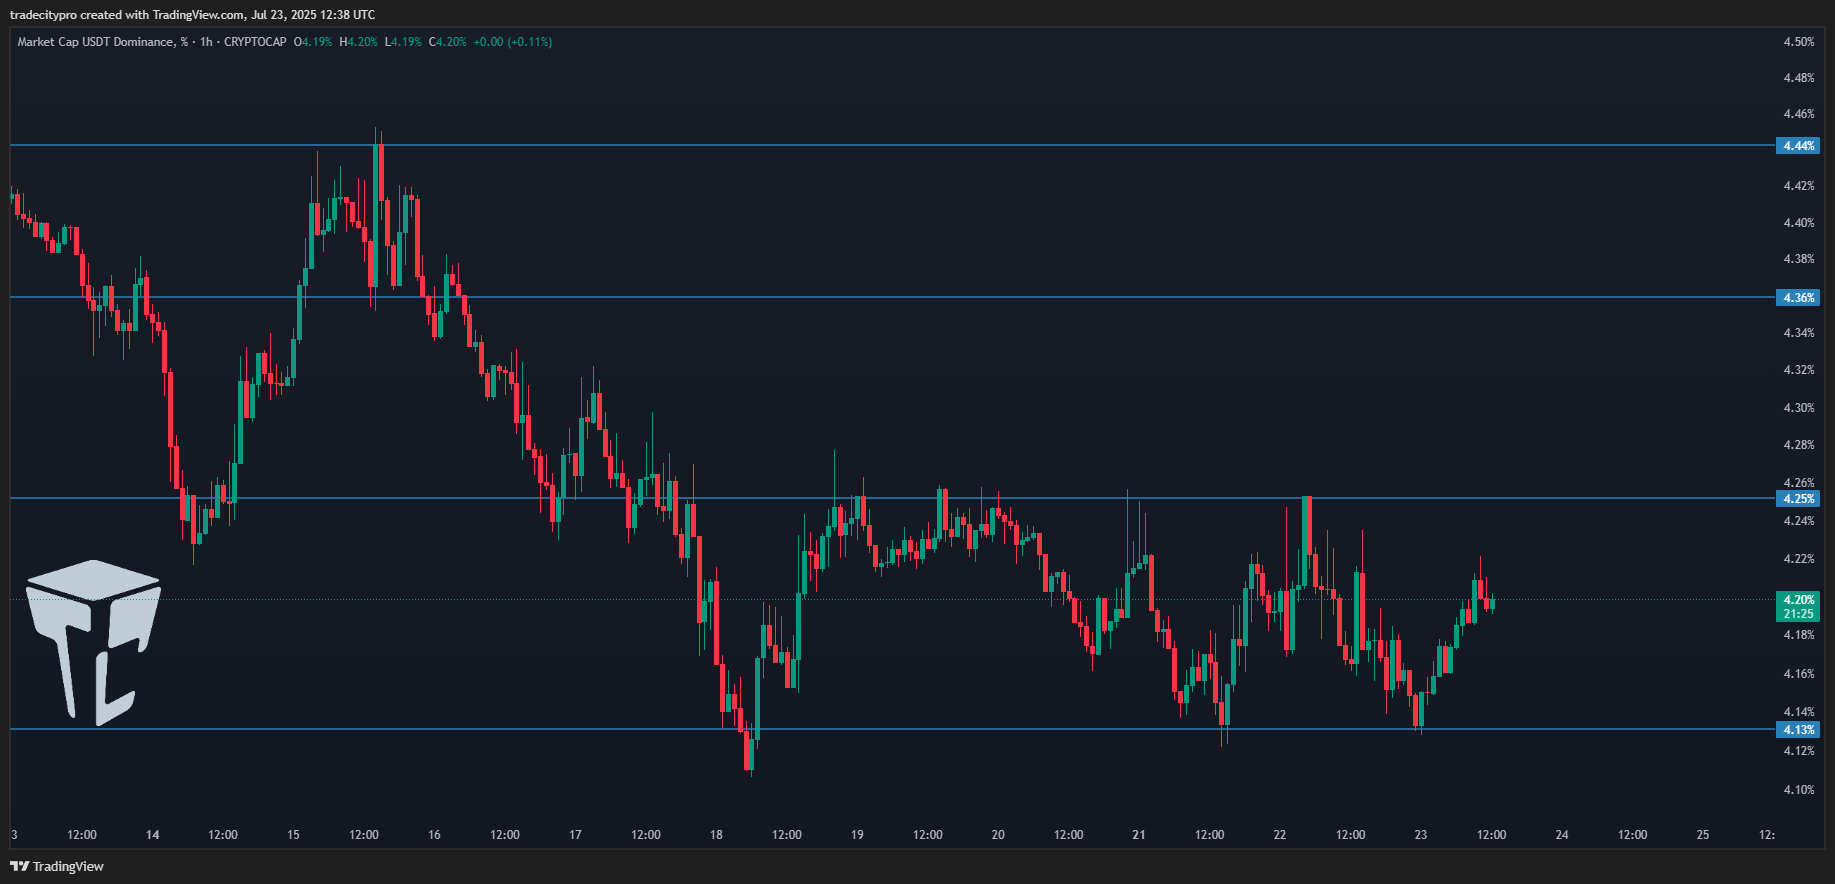This screenshot has width=1835, height=884.
Task: Click the CRYPTOCAP source label
Action: click(x=255, y=42)
